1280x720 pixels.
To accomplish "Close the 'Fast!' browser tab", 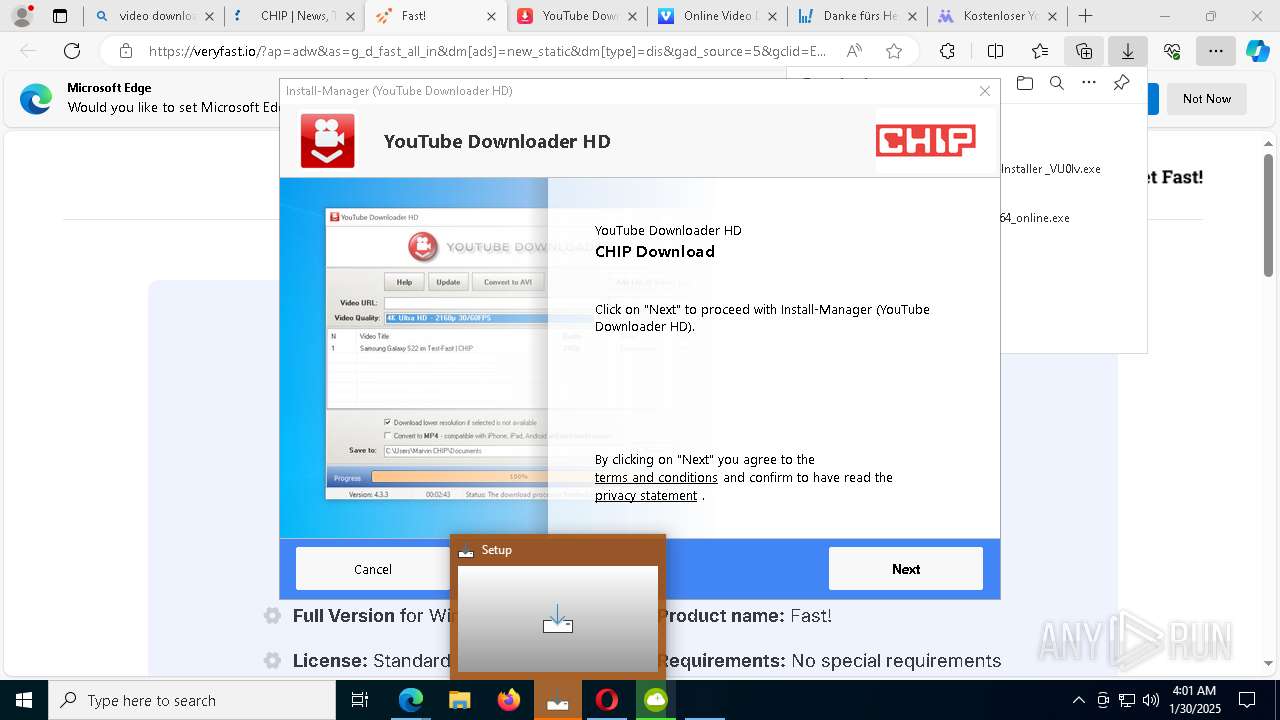I will click(490, 16).
